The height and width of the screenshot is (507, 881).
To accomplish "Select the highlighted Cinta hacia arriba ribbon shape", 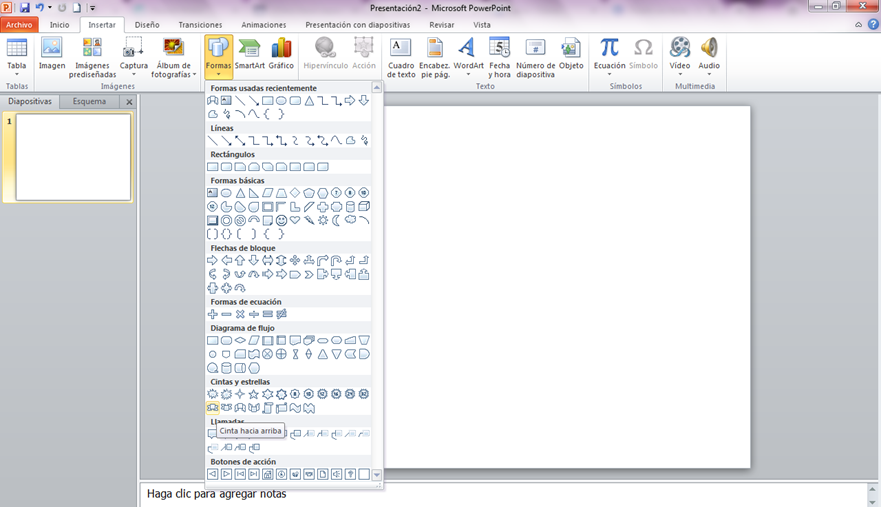I will (212, 408).
